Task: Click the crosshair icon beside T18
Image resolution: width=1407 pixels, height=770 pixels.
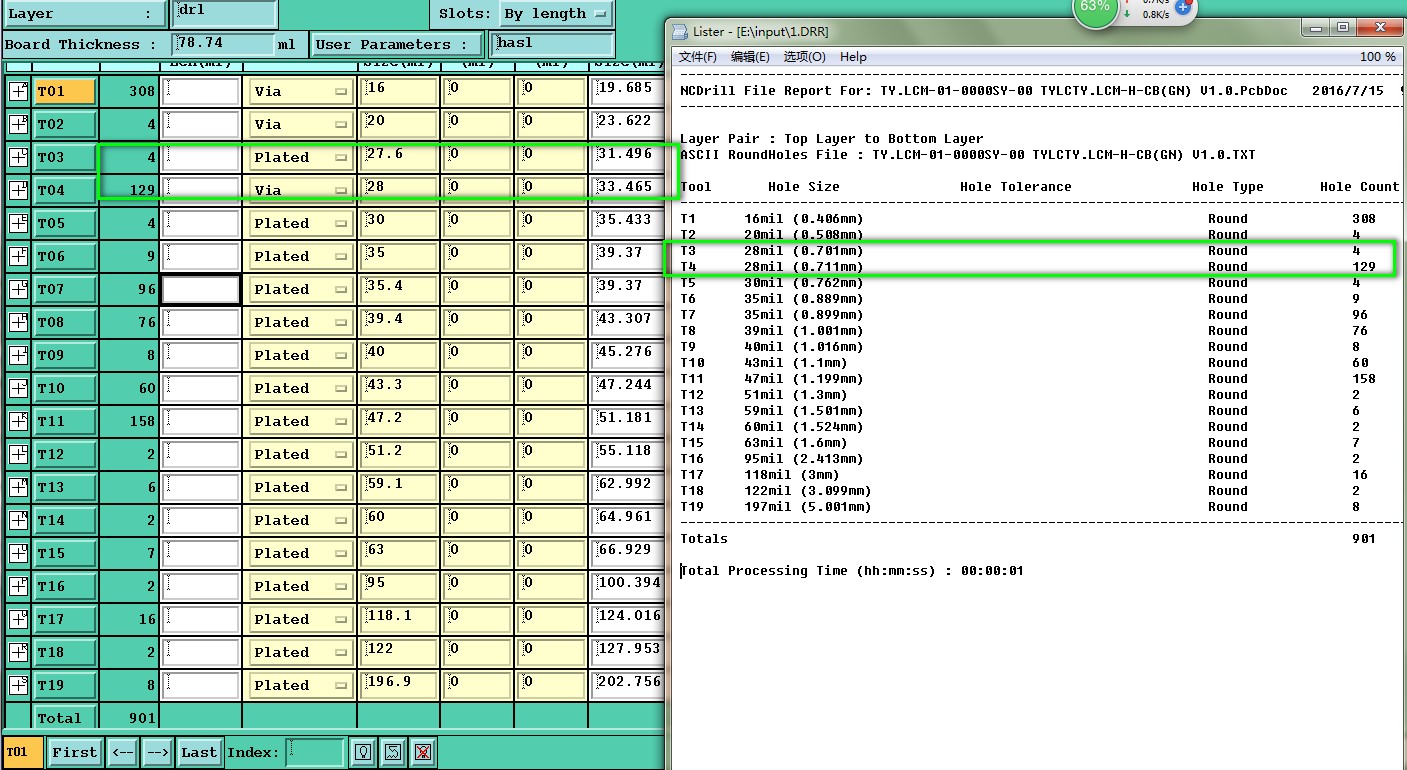Action: pyautogui.click(x=19, y=652)
